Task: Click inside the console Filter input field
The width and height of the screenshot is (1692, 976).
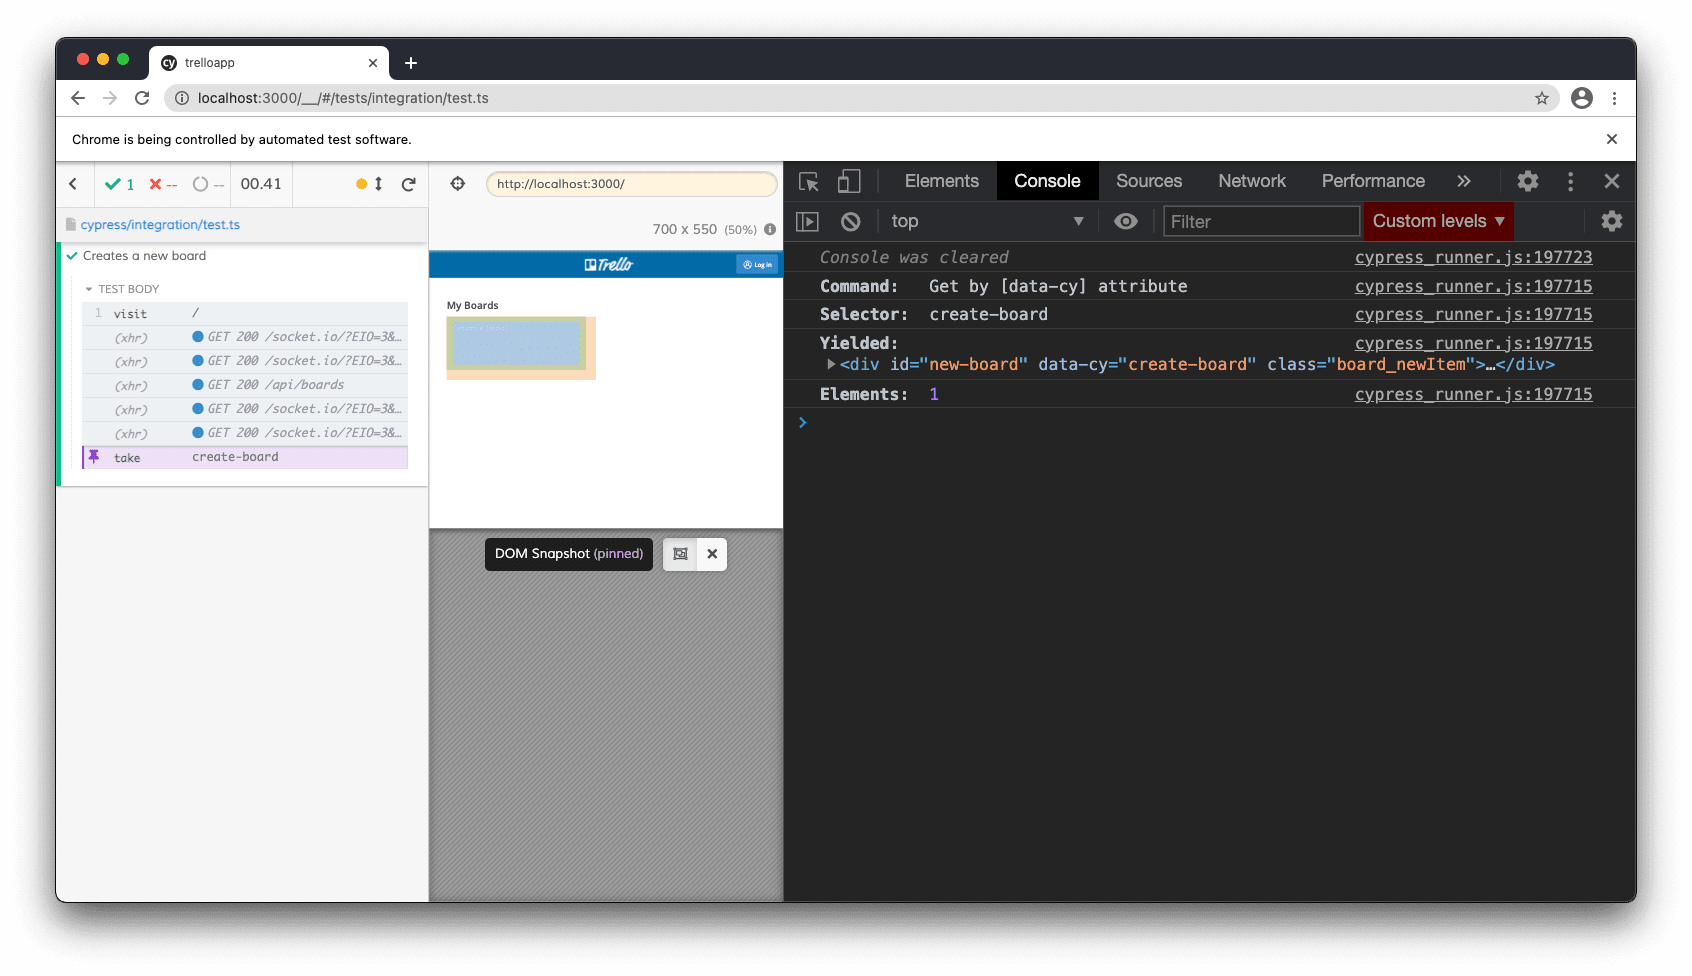Action: click(x=1260, y=221)
